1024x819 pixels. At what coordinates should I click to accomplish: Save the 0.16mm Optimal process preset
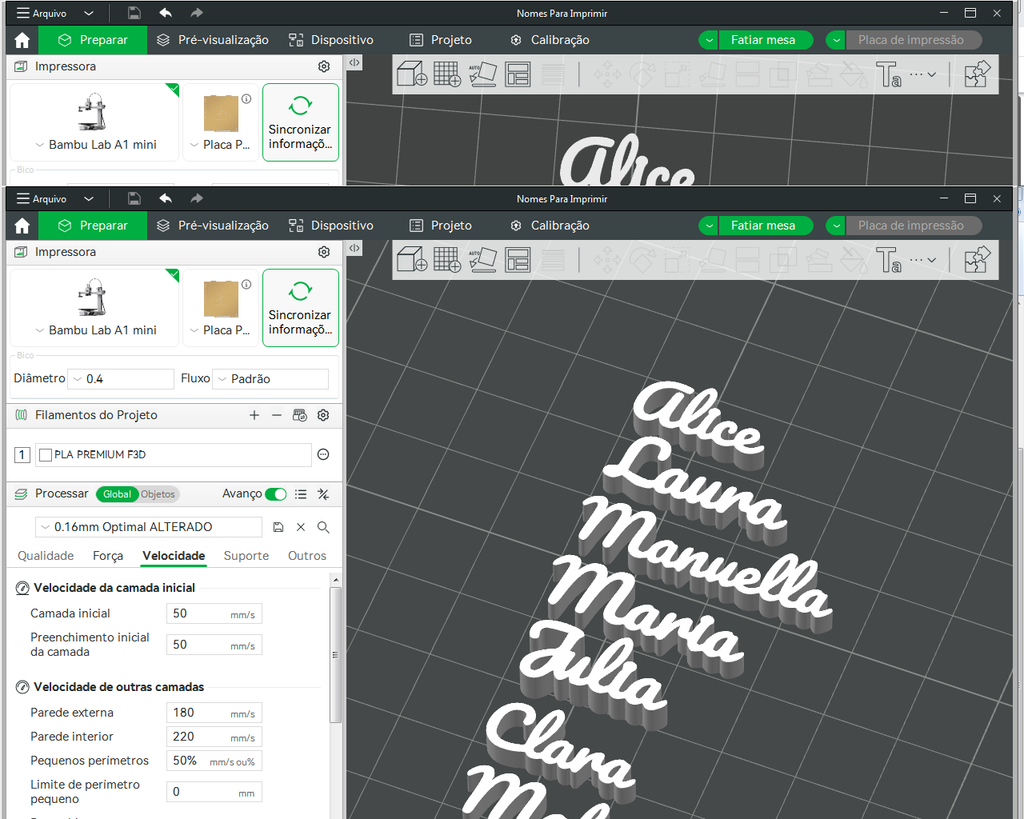coord(278,527)
